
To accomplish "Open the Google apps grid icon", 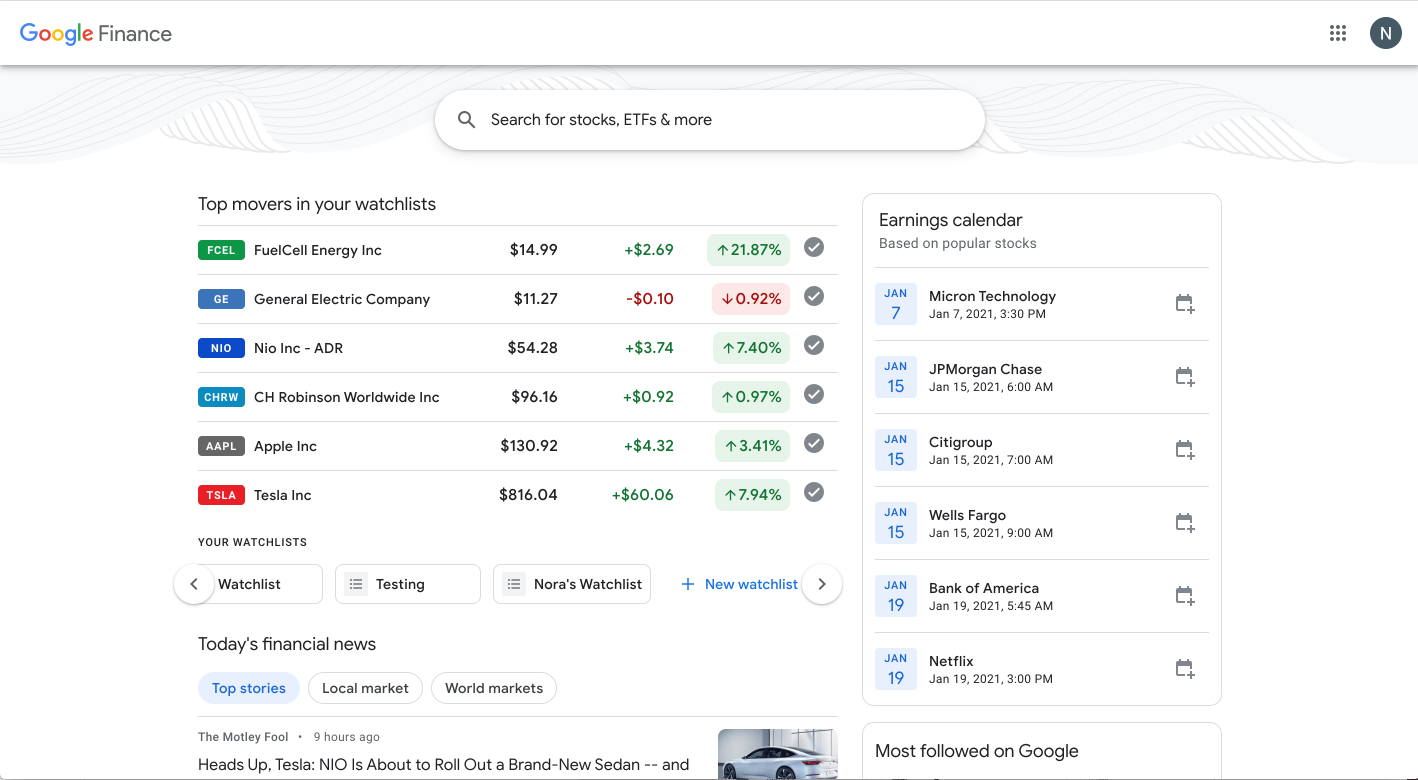I will coord(1338,33).
